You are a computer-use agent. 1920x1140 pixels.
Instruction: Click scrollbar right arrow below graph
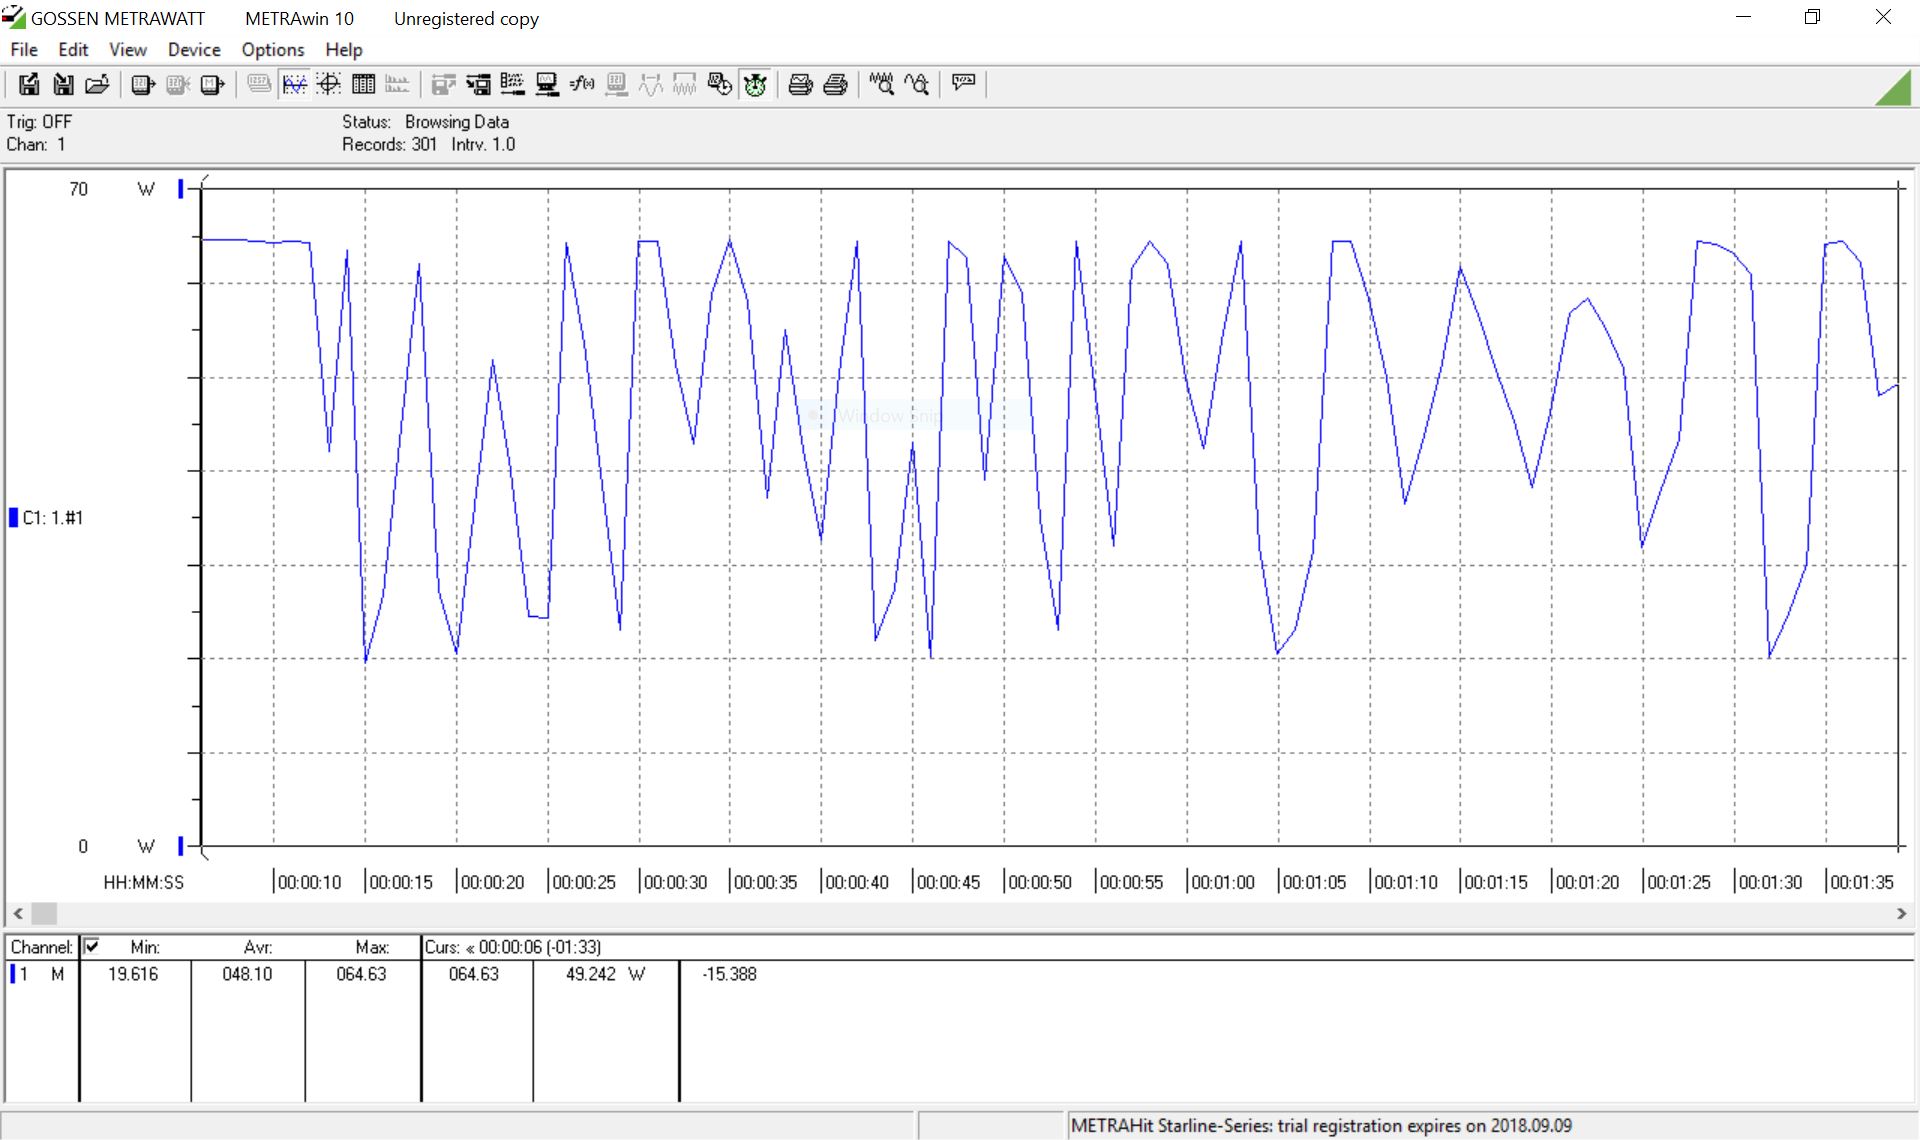point(1901,913)
